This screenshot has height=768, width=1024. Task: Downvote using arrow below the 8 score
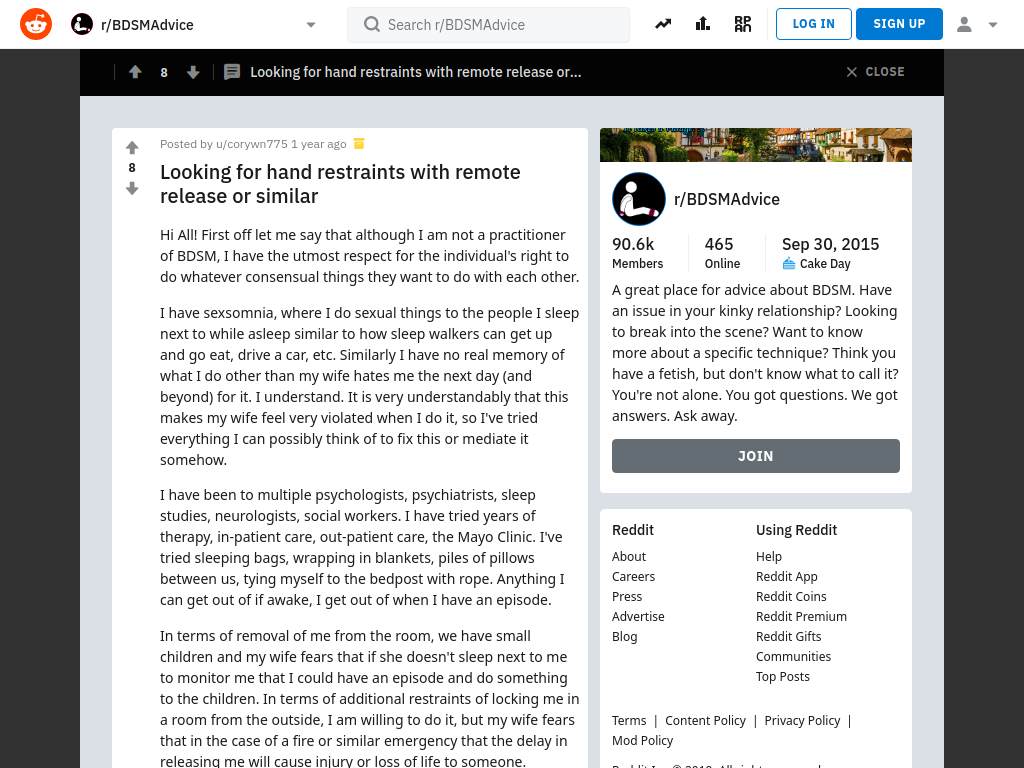tap(132, 189)
